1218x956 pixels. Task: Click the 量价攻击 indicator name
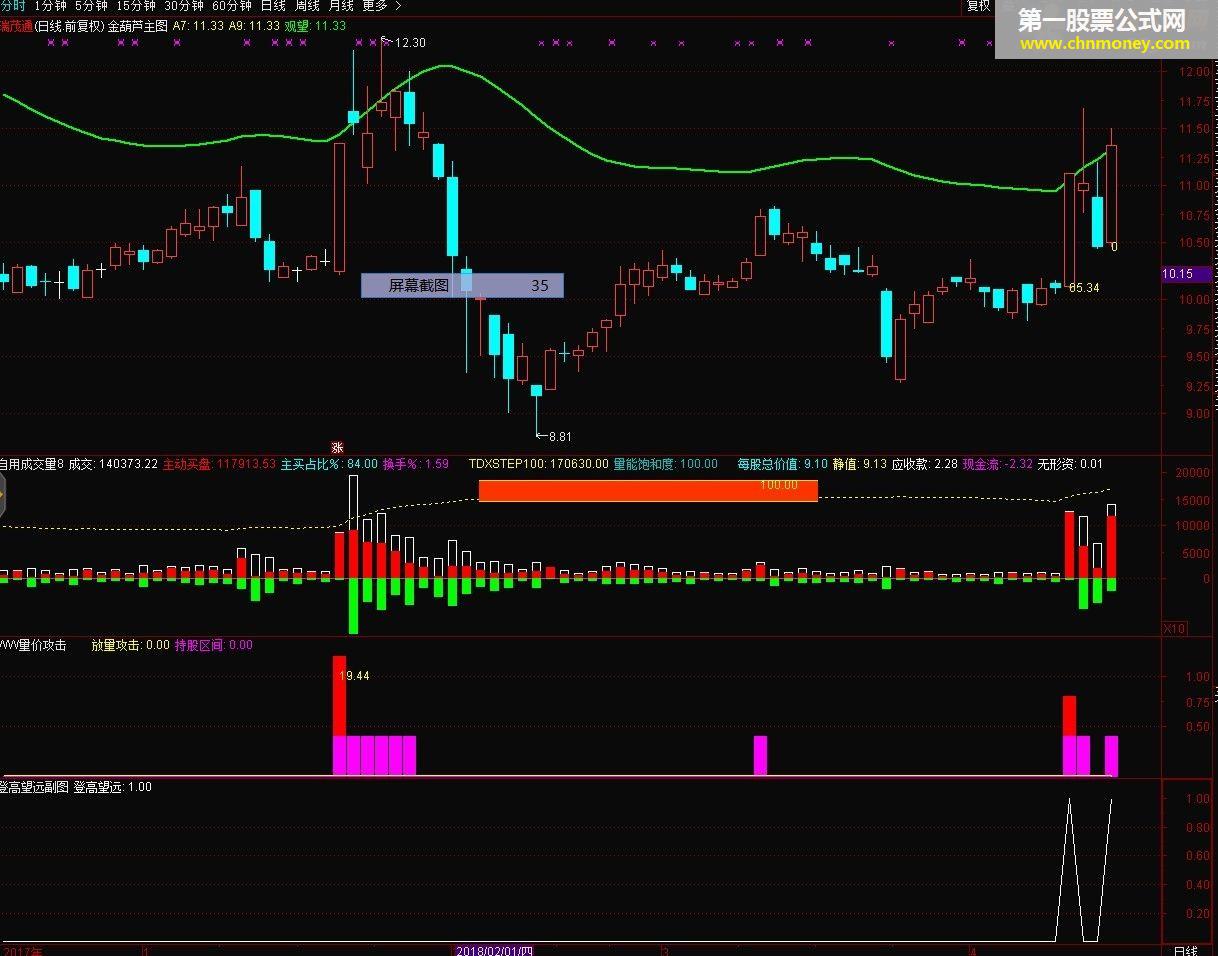pos(33,645)
